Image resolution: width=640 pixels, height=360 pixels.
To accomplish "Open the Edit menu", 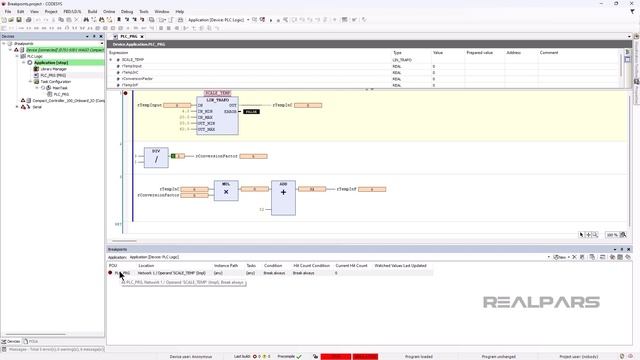I will pyautogui.click(x=20, y=11).
